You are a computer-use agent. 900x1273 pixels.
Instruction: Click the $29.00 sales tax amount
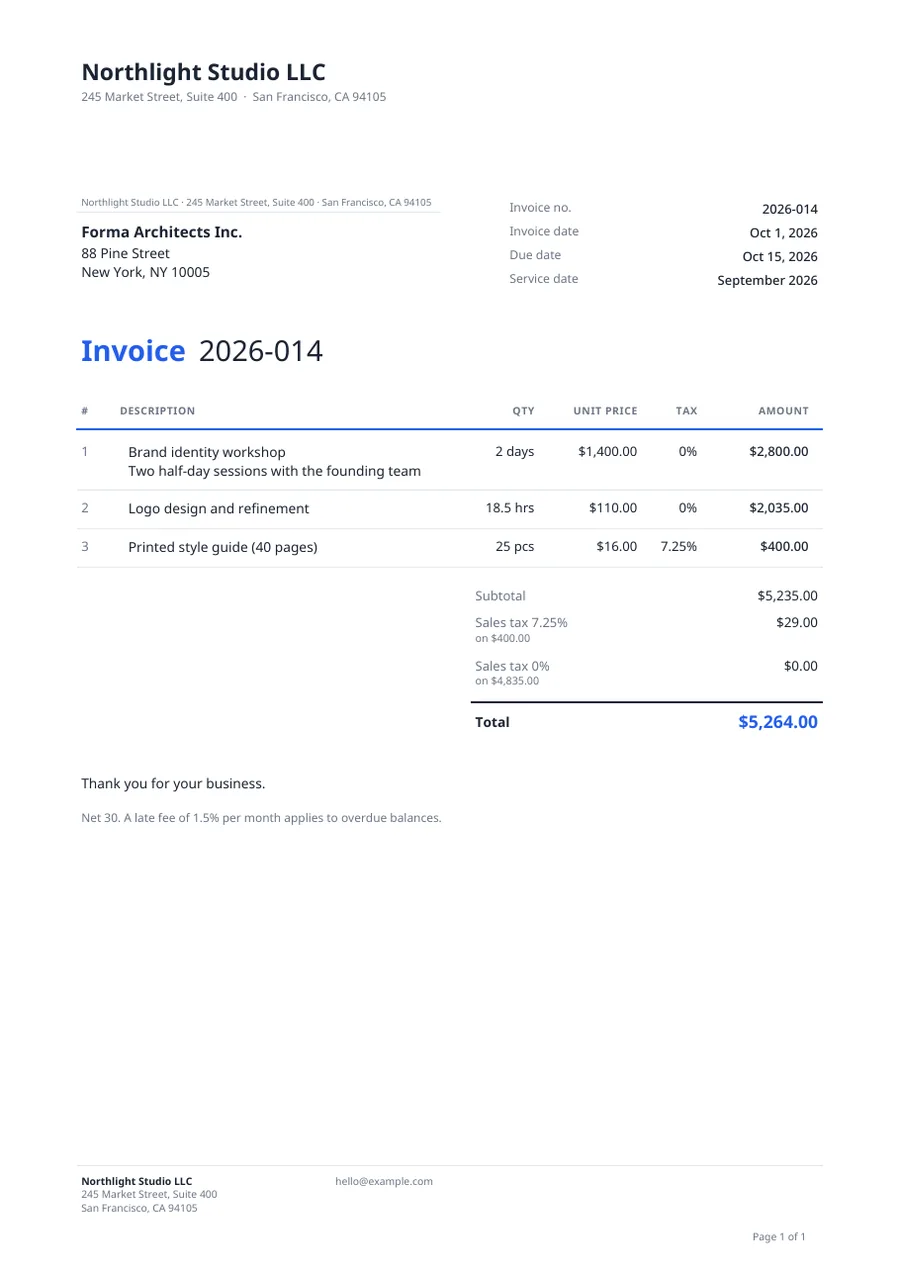(797, 622)
